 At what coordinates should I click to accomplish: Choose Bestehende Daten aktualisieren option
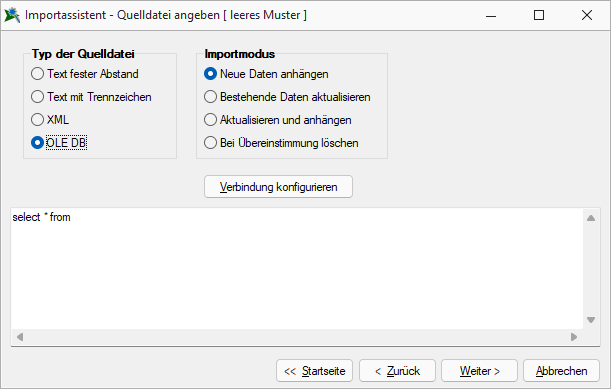pos(287,97)
